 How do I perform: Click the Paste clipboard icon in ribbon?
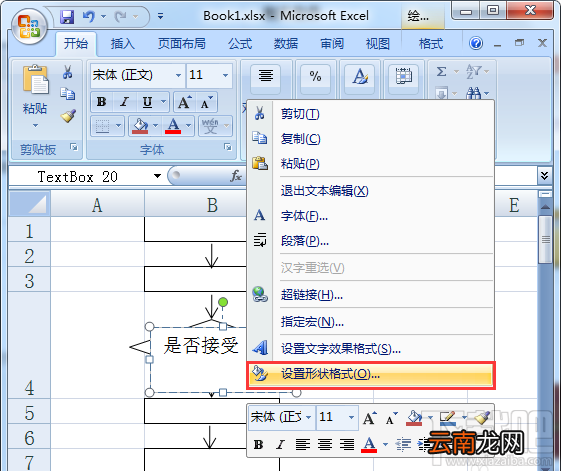click(x=35, y=80)
